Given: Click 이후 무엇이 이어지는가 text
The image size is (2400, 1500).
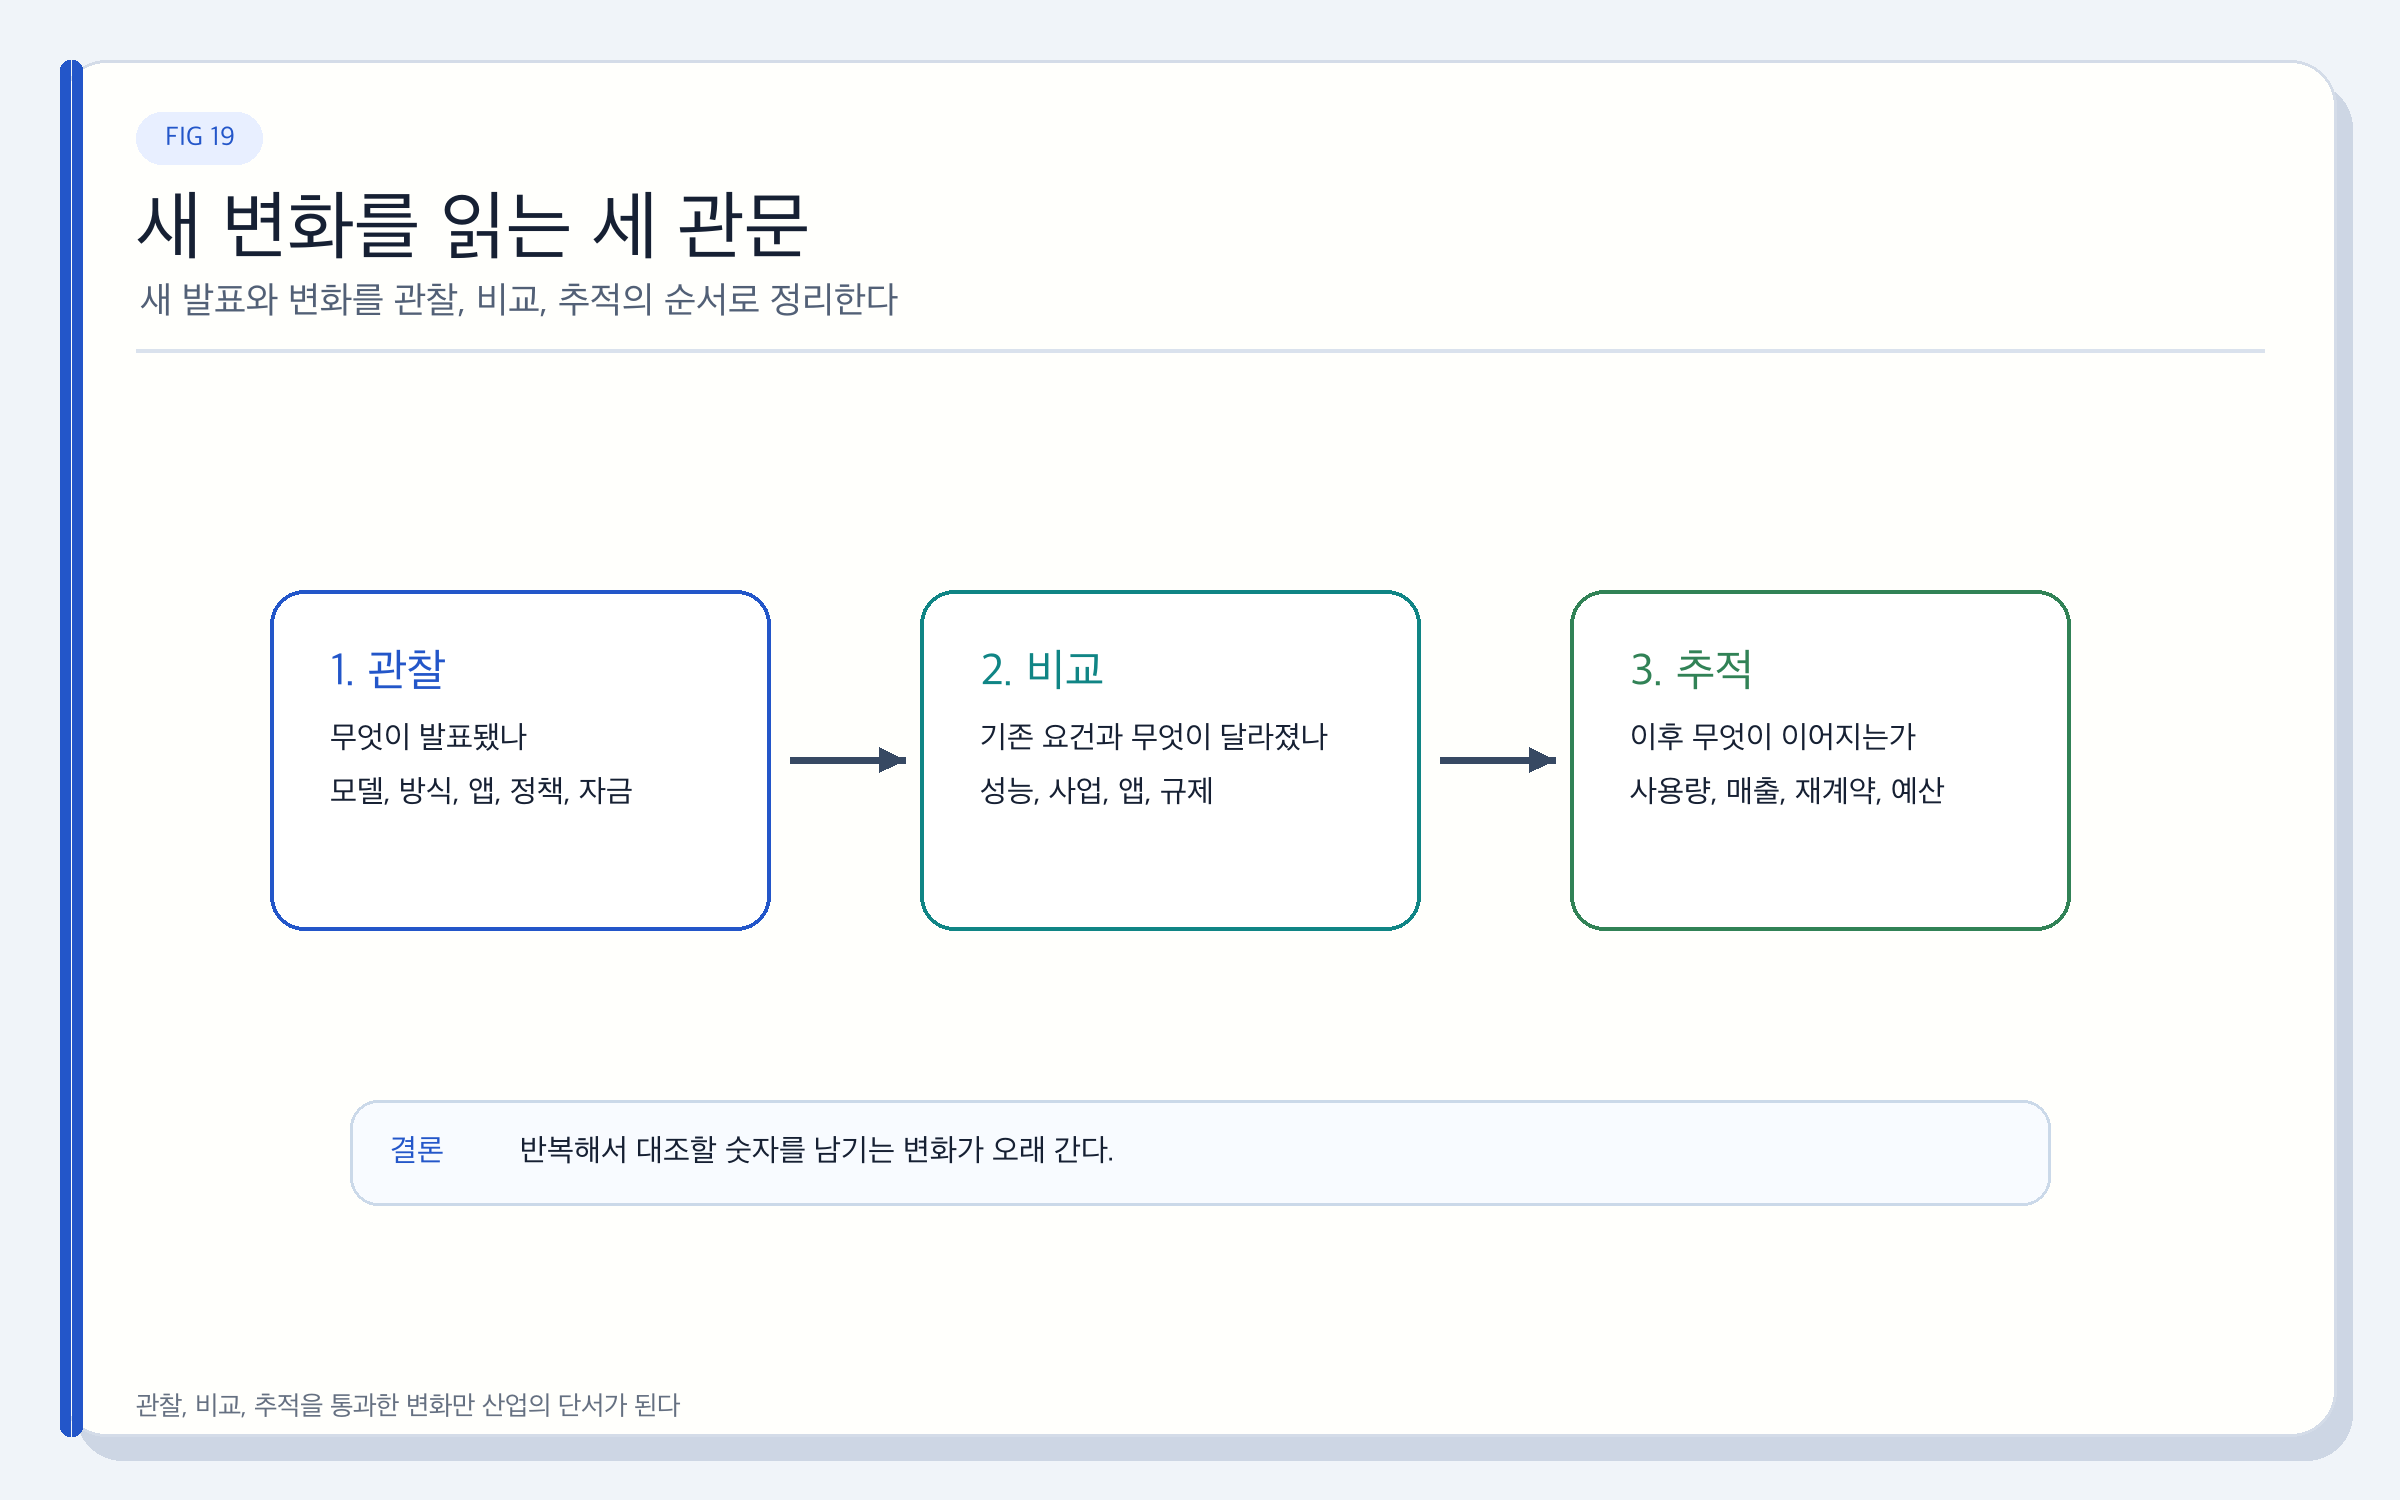Looking at the screenshot, I should pyautogui.click(x=1772, y=737).
